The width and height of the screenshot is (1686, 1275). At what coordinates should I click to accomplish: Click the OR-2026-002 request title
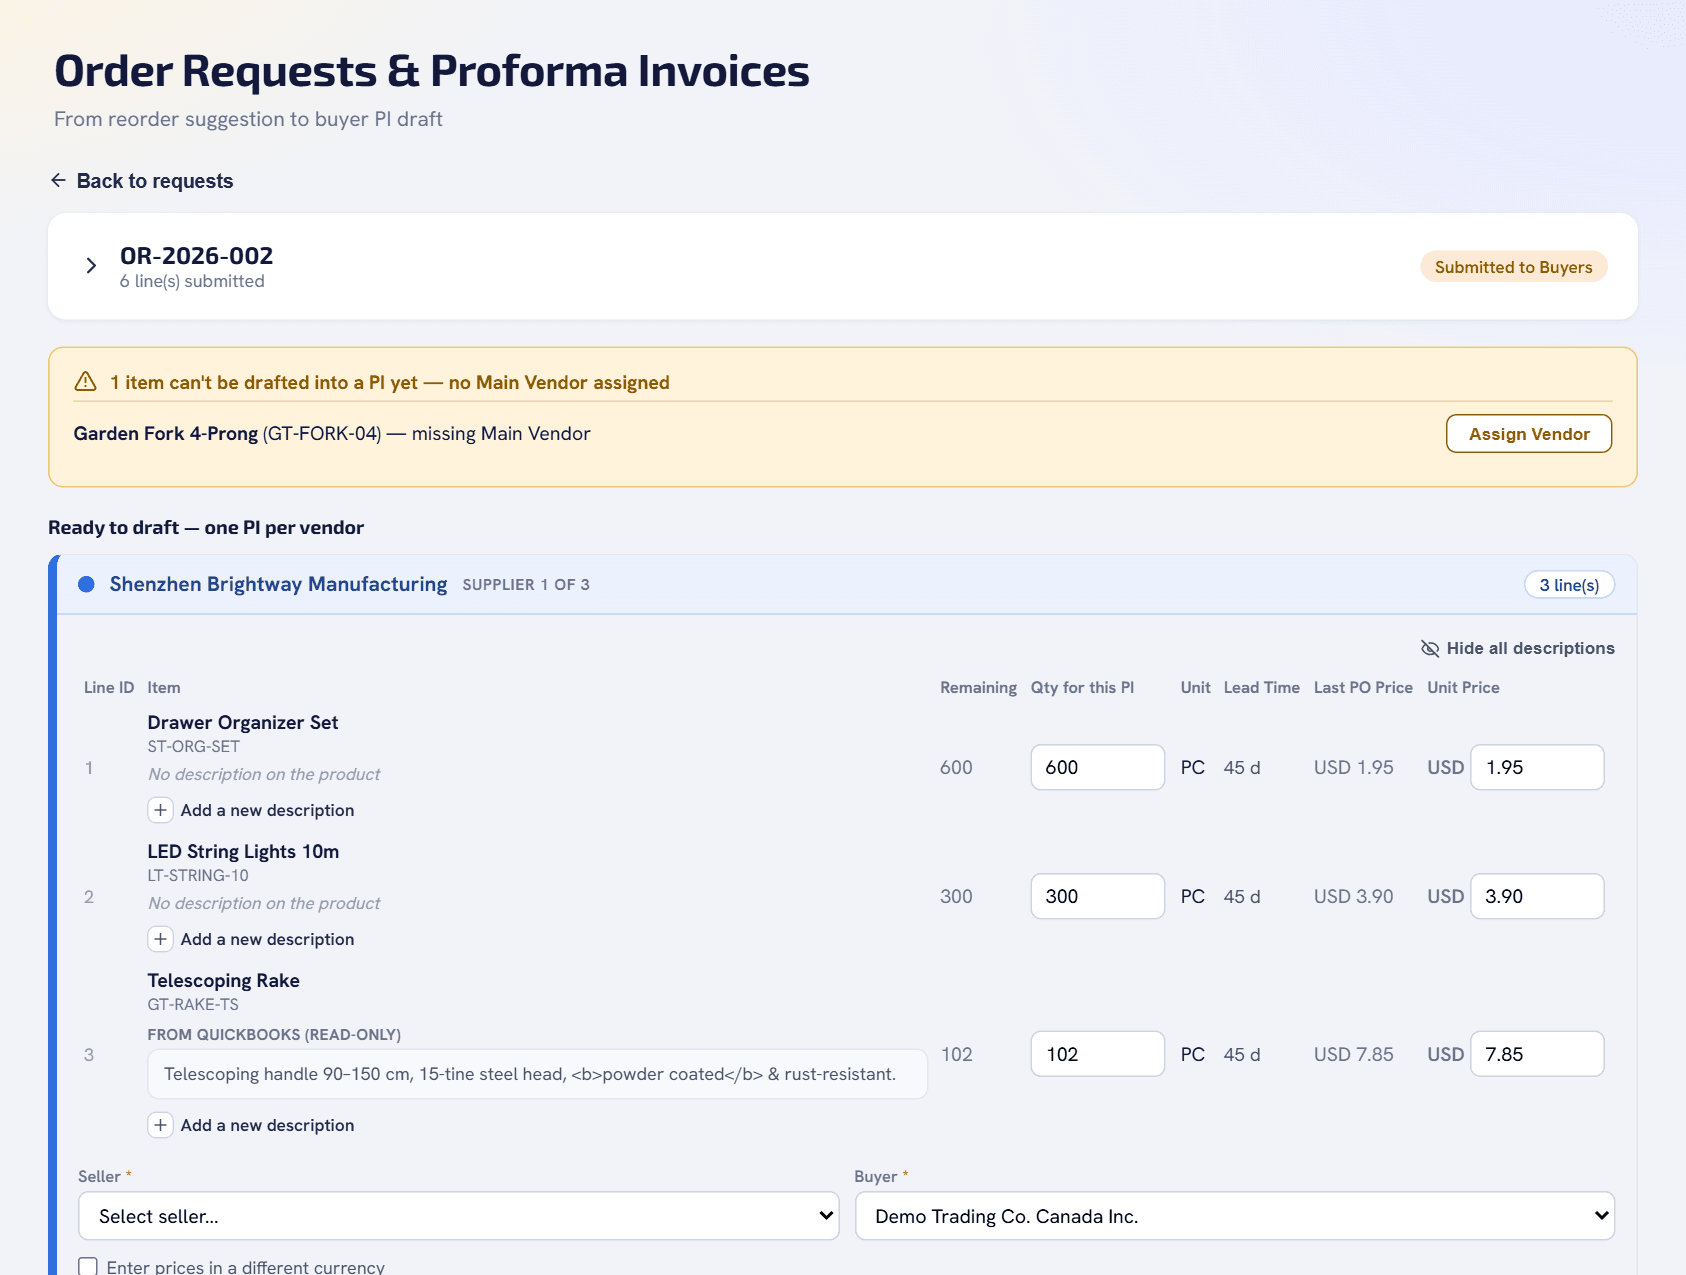click(x=196, y=256)
